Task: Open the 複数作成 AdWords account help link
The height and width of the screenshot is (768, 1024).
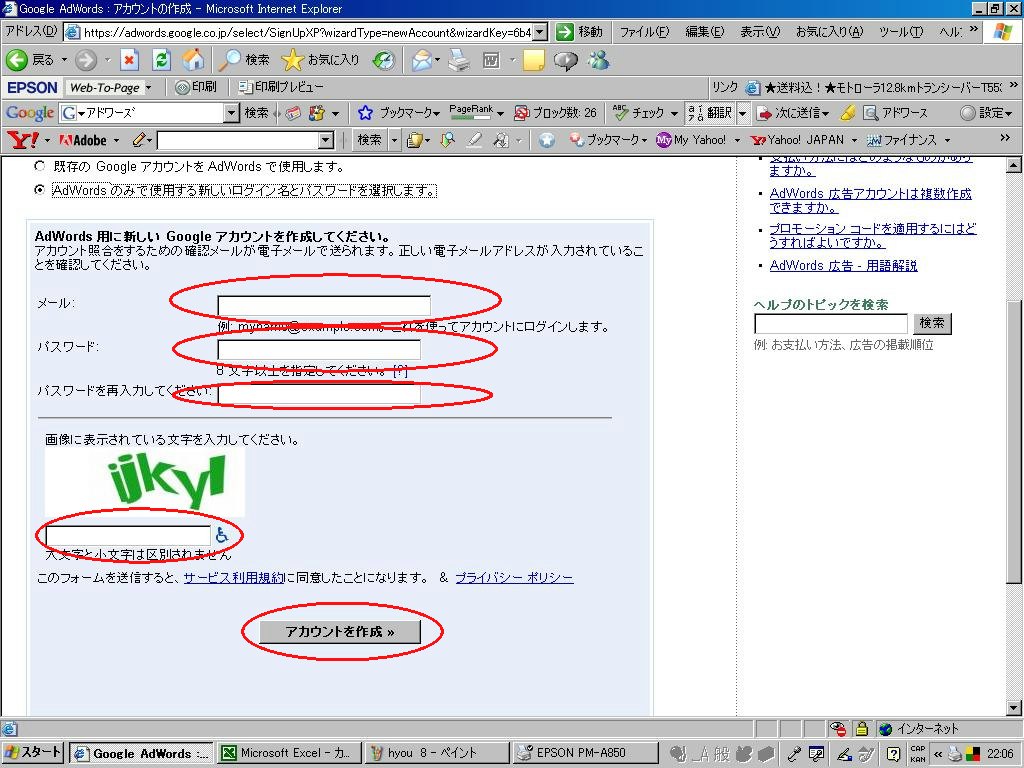Action: 871,200
